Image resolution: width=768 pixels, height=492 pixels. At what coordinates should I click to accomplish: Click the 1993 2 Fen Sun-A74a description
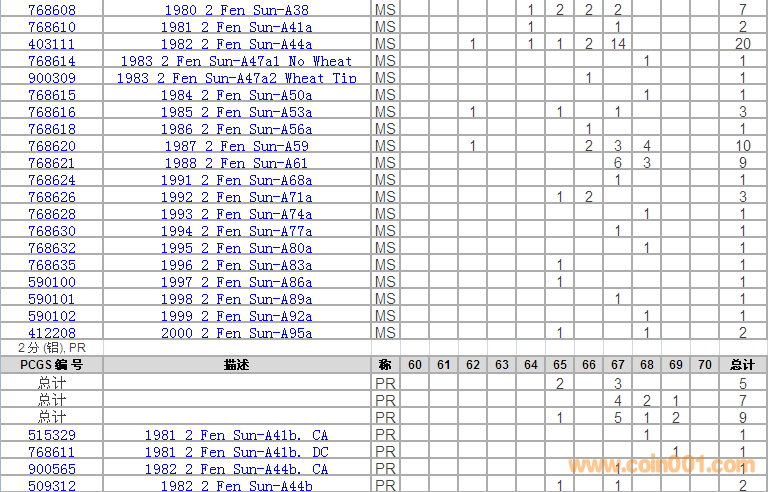click(x=236, y=214)
